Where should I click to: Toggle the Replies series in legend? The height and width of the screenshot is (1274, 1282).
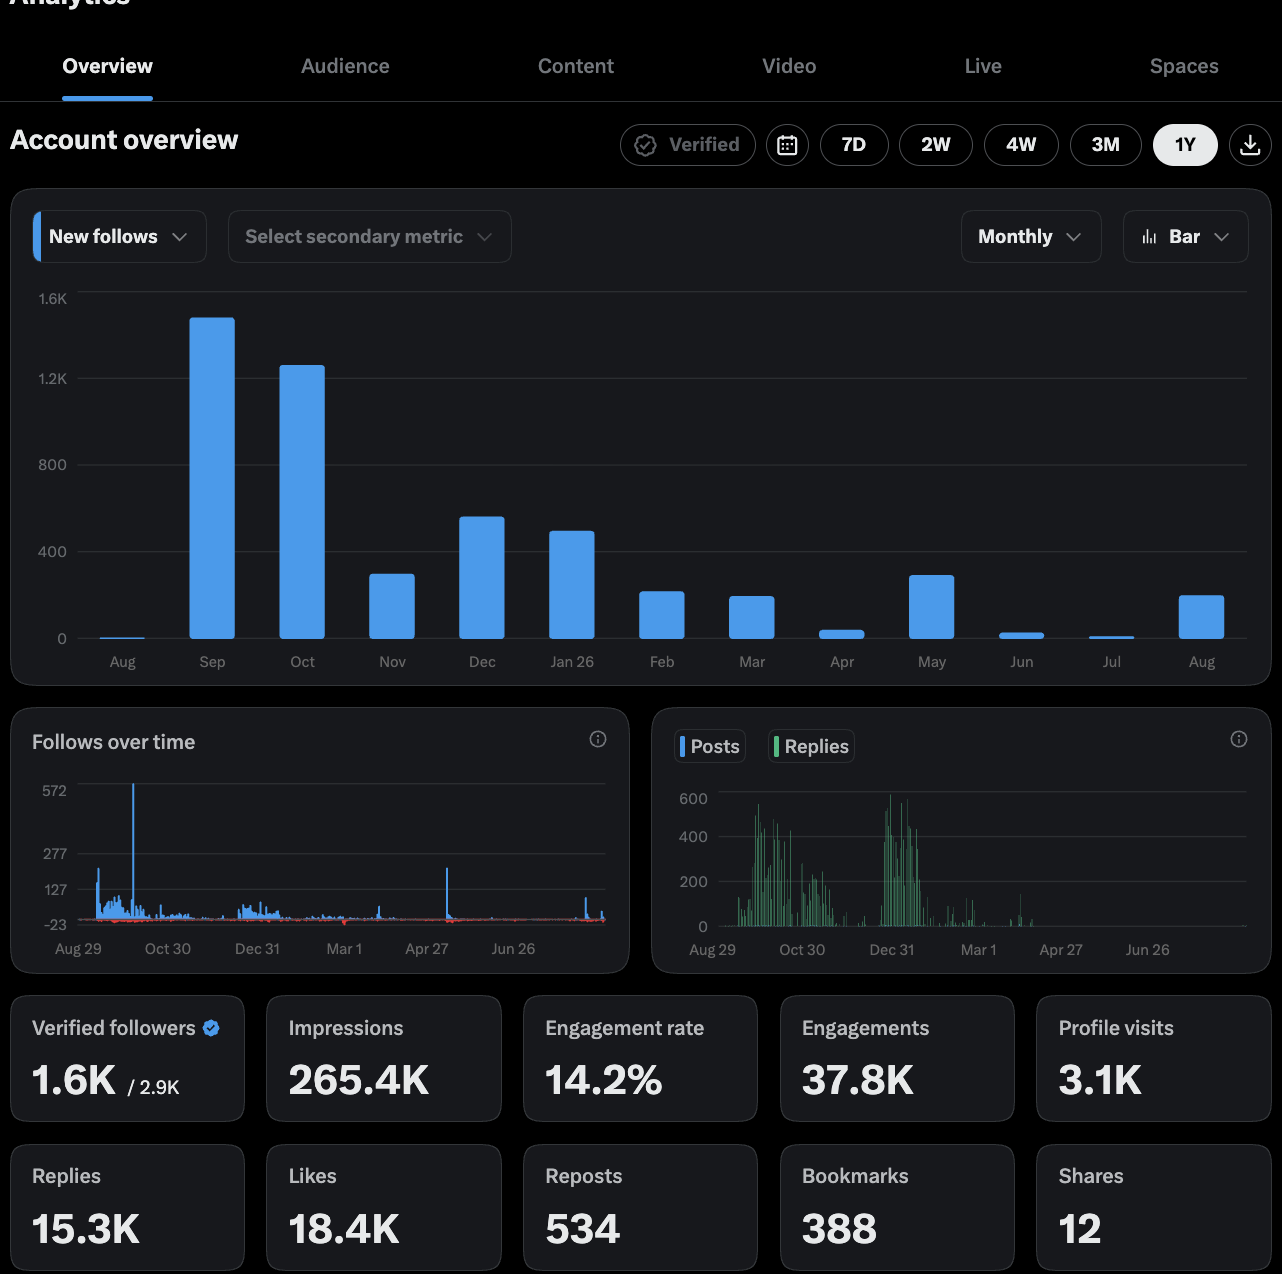(x=811, y=746)
